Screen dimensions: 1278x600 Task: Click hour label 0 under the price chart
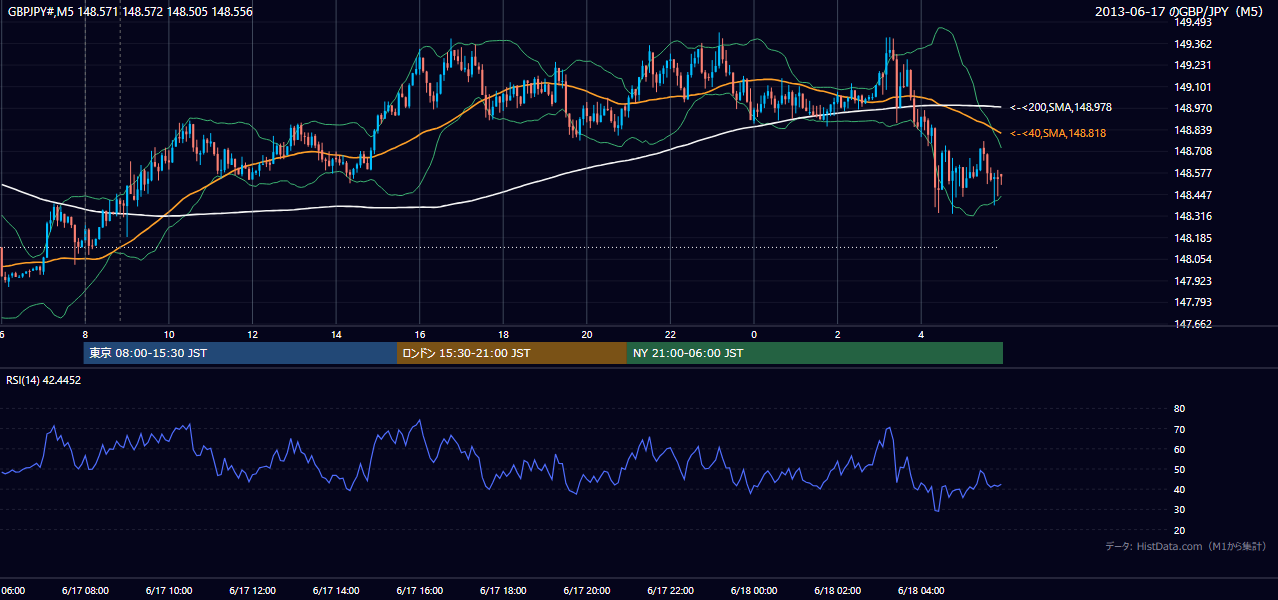pyautogui.click(x=754, y=334)
